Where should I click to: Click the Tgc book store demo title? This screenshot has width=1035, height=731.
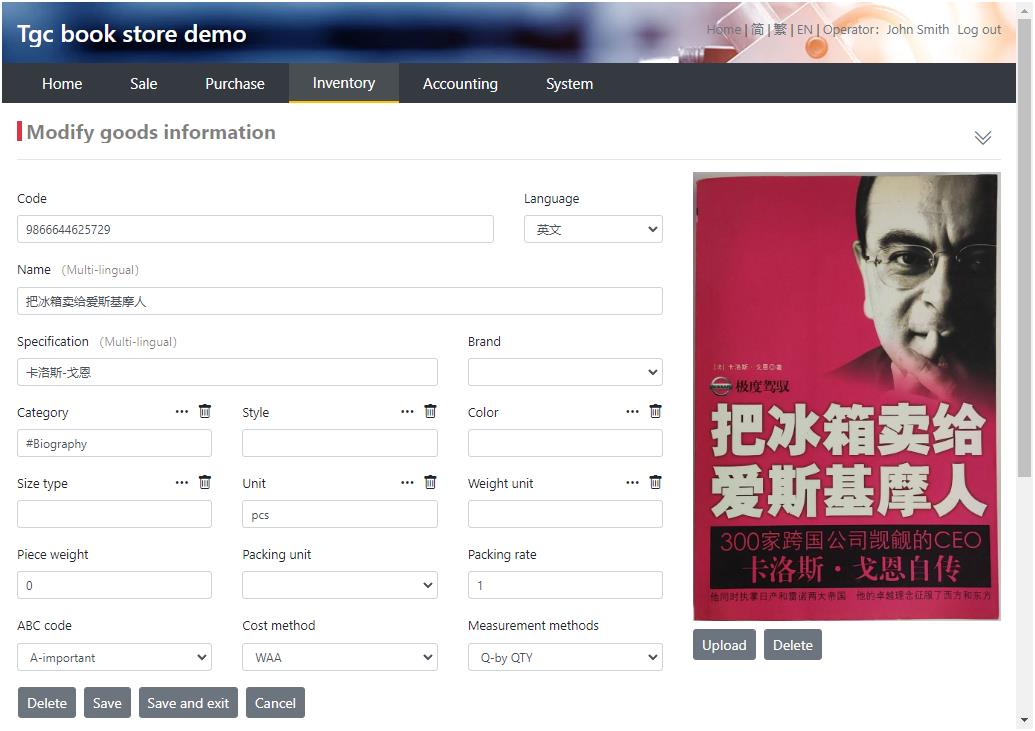(x=131, y=33)
